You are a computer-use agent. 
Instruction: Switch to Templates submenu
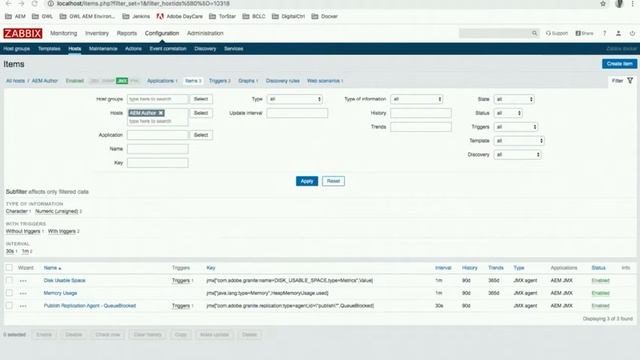pyautogui.click(x=49, y=49)
